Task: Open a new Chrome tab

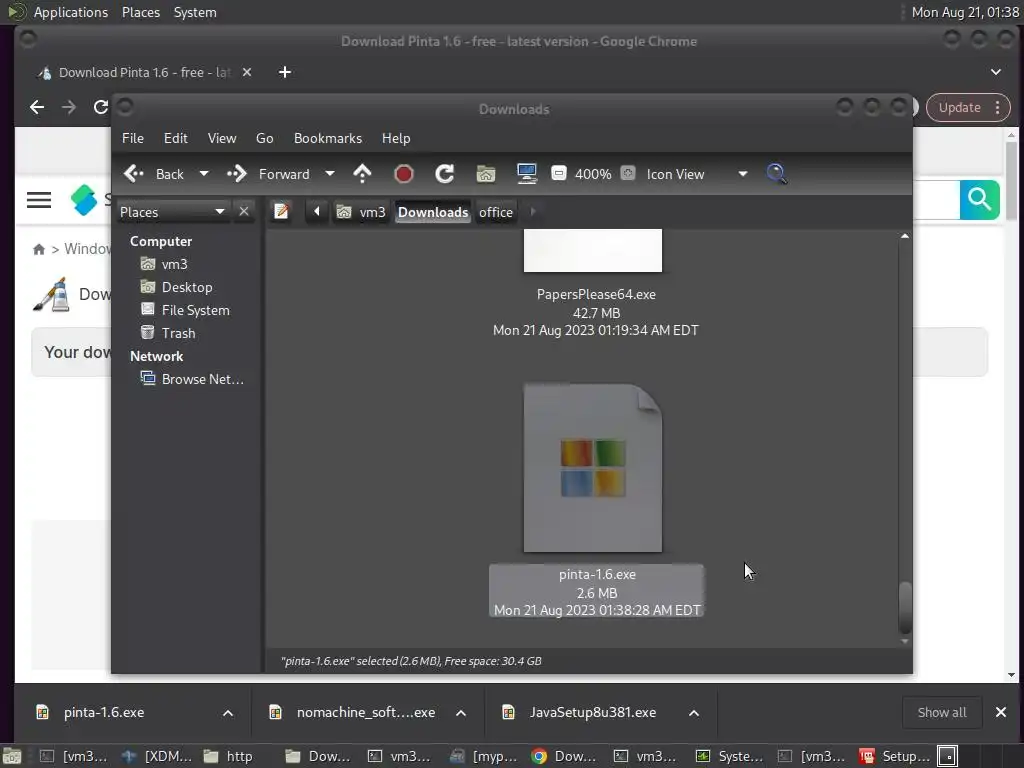Action: click(285, 72)
